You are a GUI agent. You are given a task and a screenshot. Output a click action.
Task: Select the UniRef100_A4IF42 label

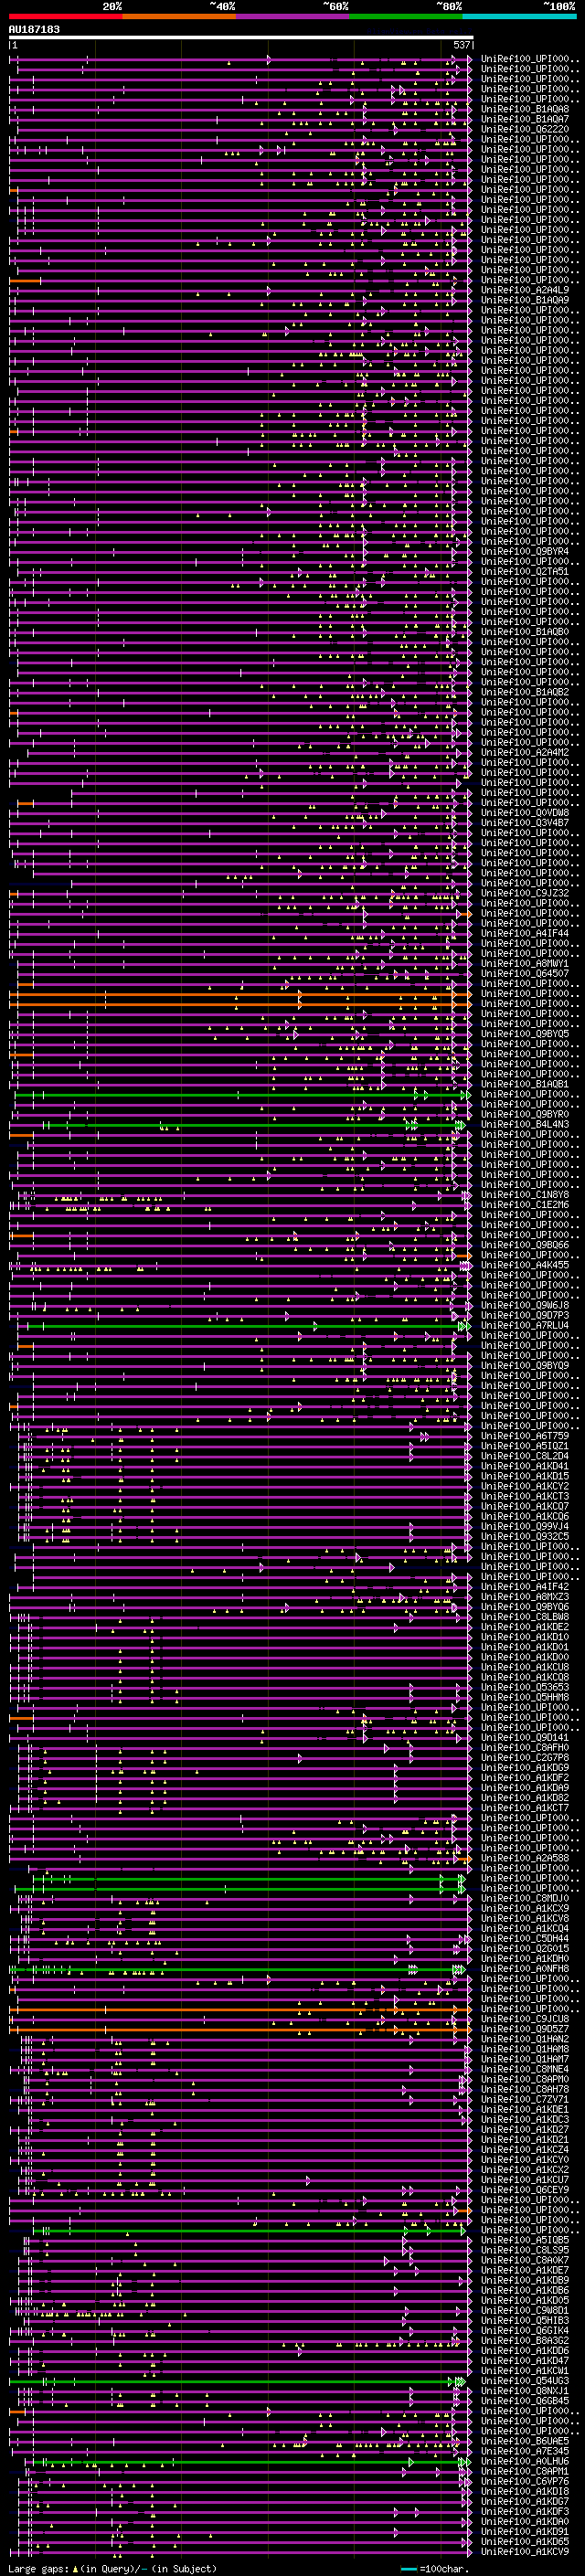[525, 1587]
